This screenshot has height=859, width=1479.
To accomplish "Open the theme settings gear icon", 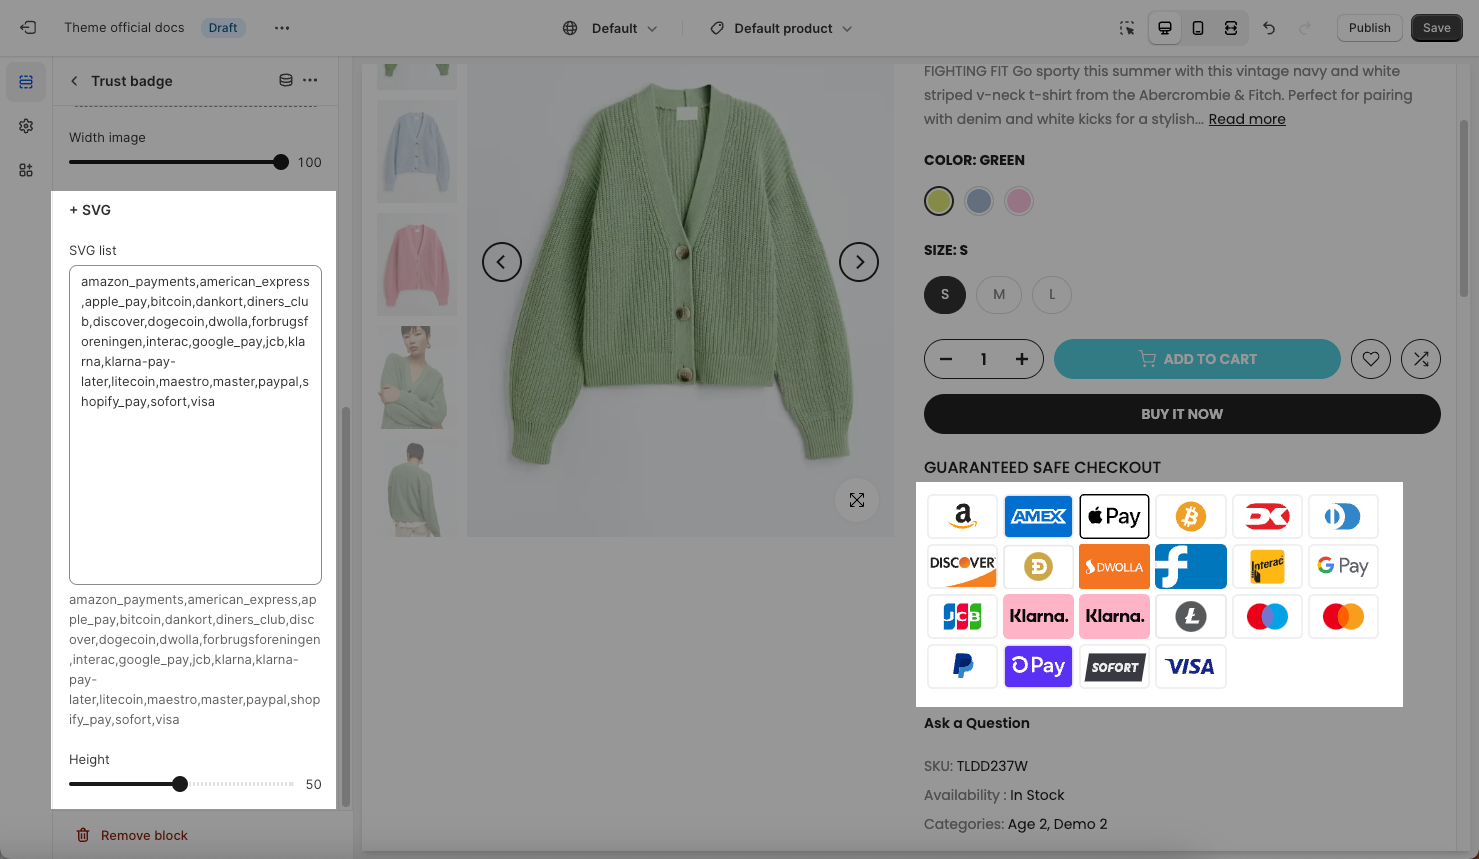I will tap(26, 126).
